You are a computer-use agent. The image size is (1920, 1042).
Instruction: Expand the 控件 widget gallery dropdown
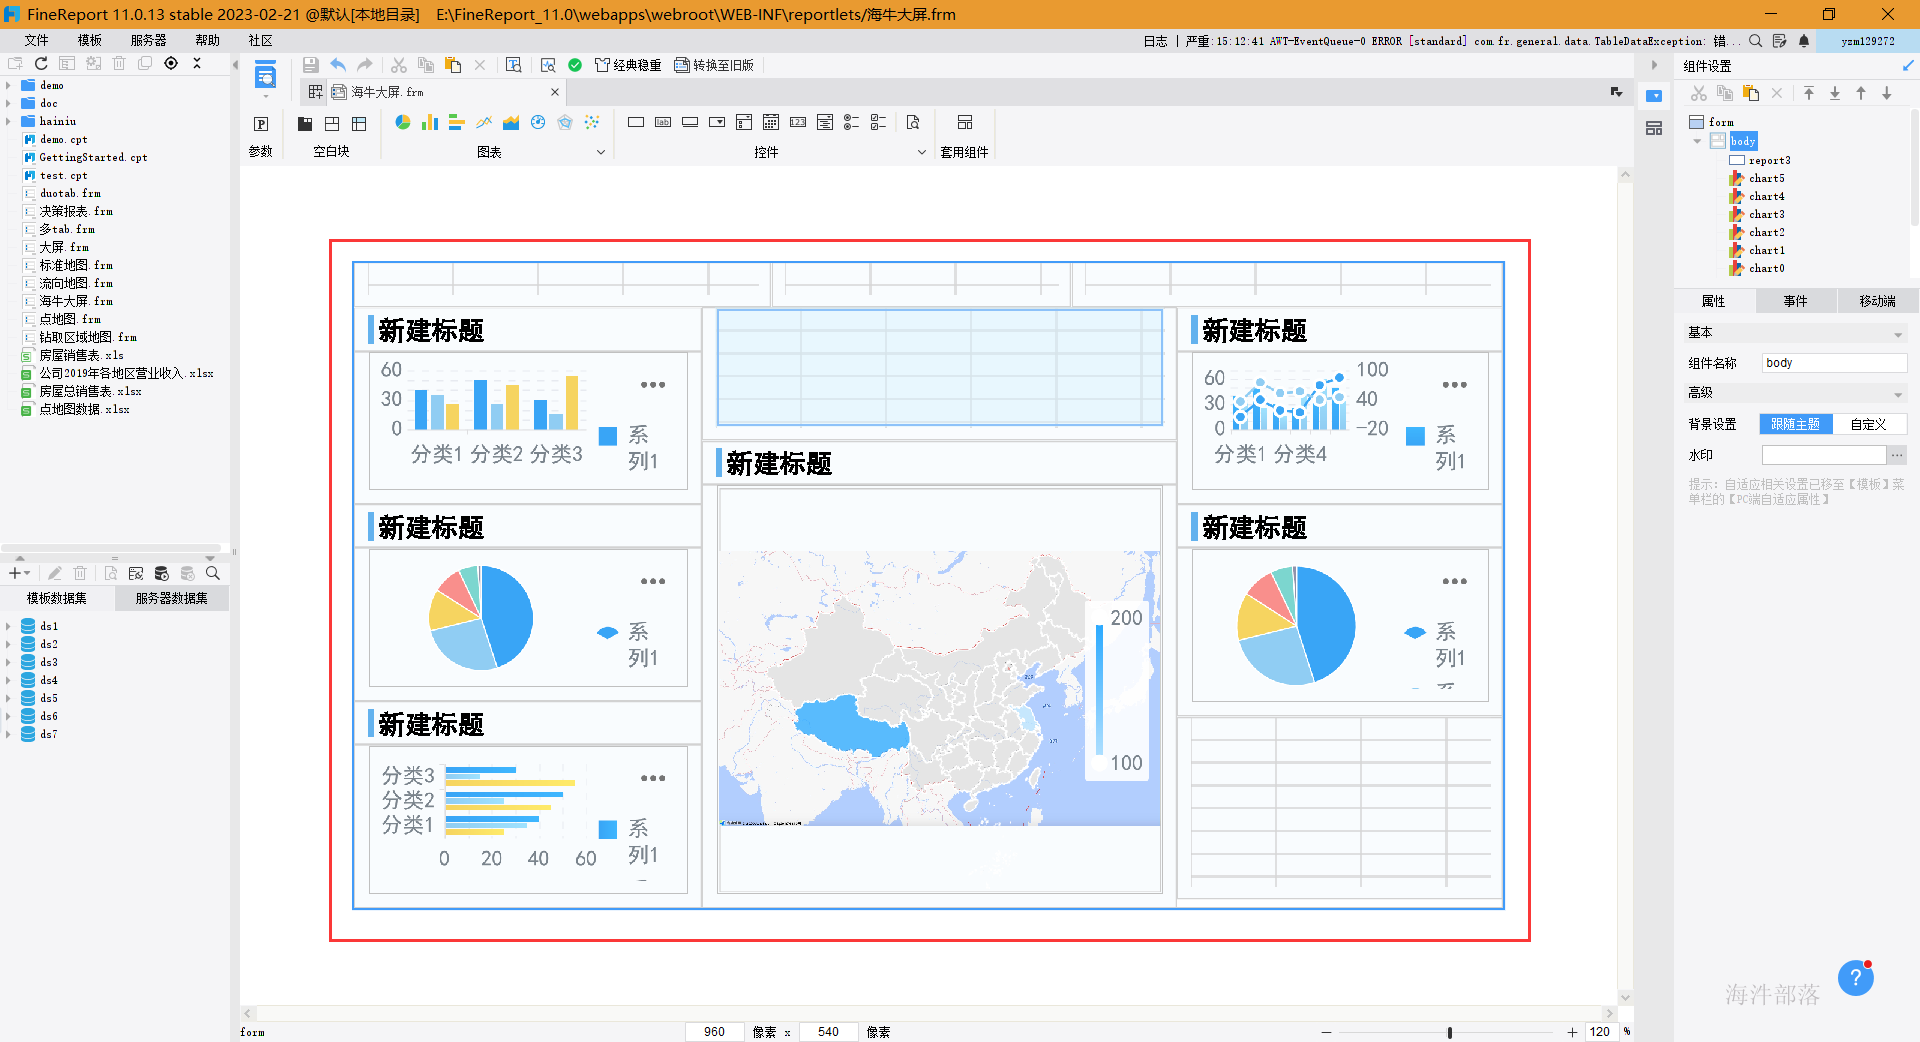(x=922, y=152)
